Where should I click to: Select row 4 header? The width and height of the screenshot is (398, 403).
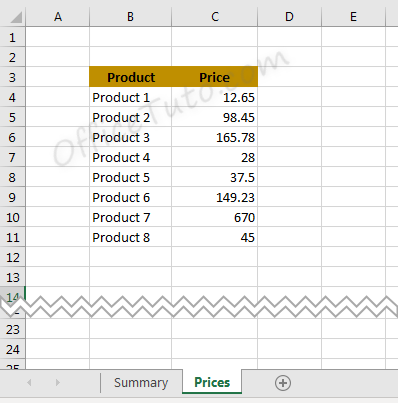coord(12,97)
